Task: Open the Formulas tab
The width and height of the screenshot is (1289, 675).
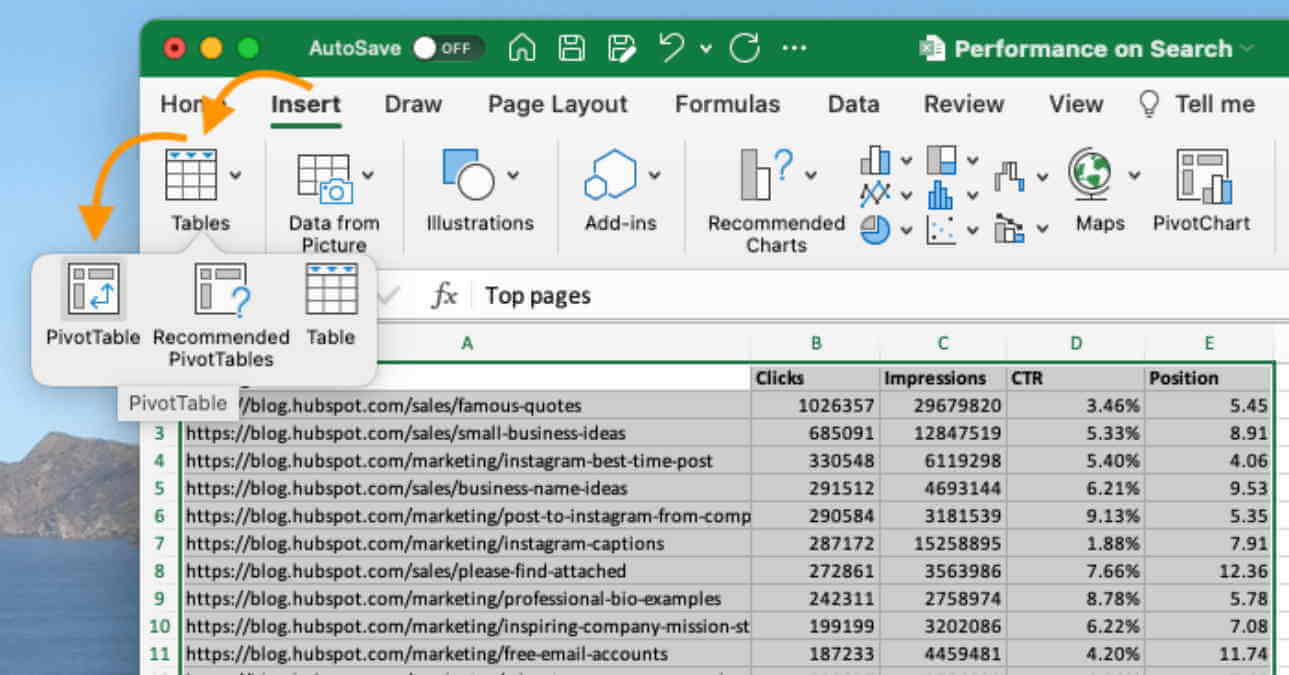Action: click(x=727, y=104)
